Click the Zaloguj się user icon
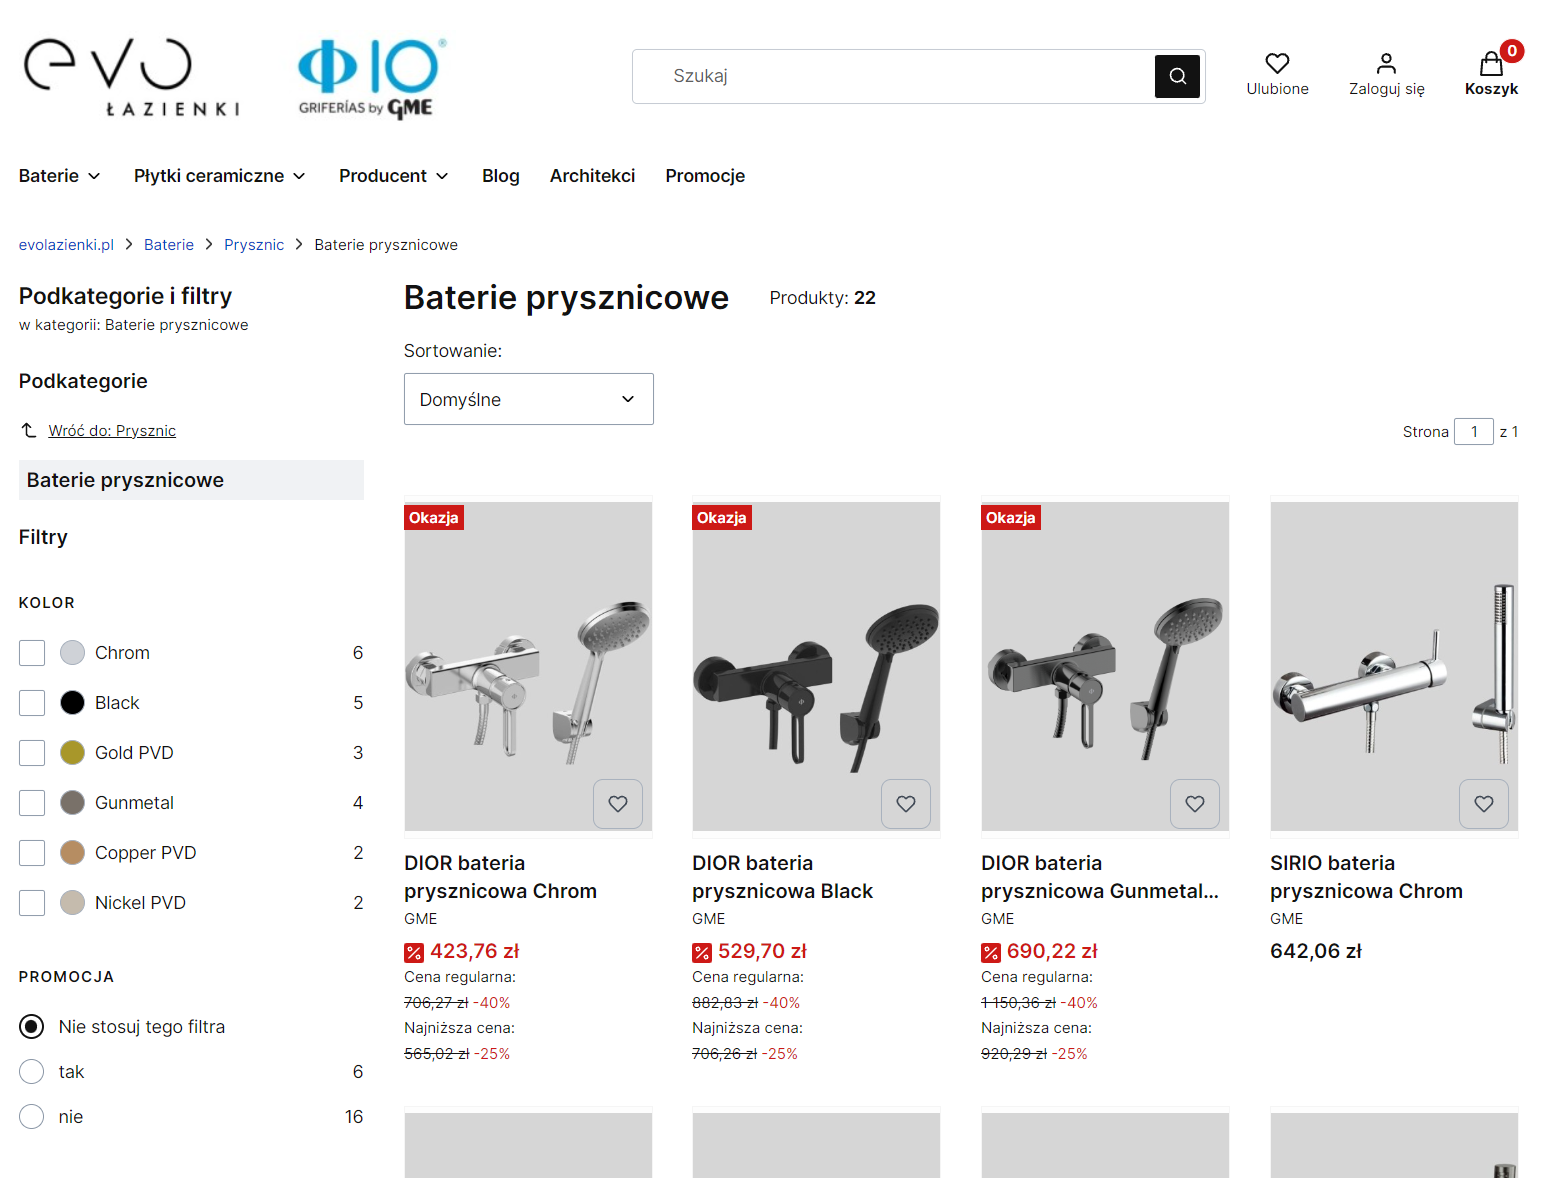Viewport: 1558px width, 1178px height. [1386, 62]
